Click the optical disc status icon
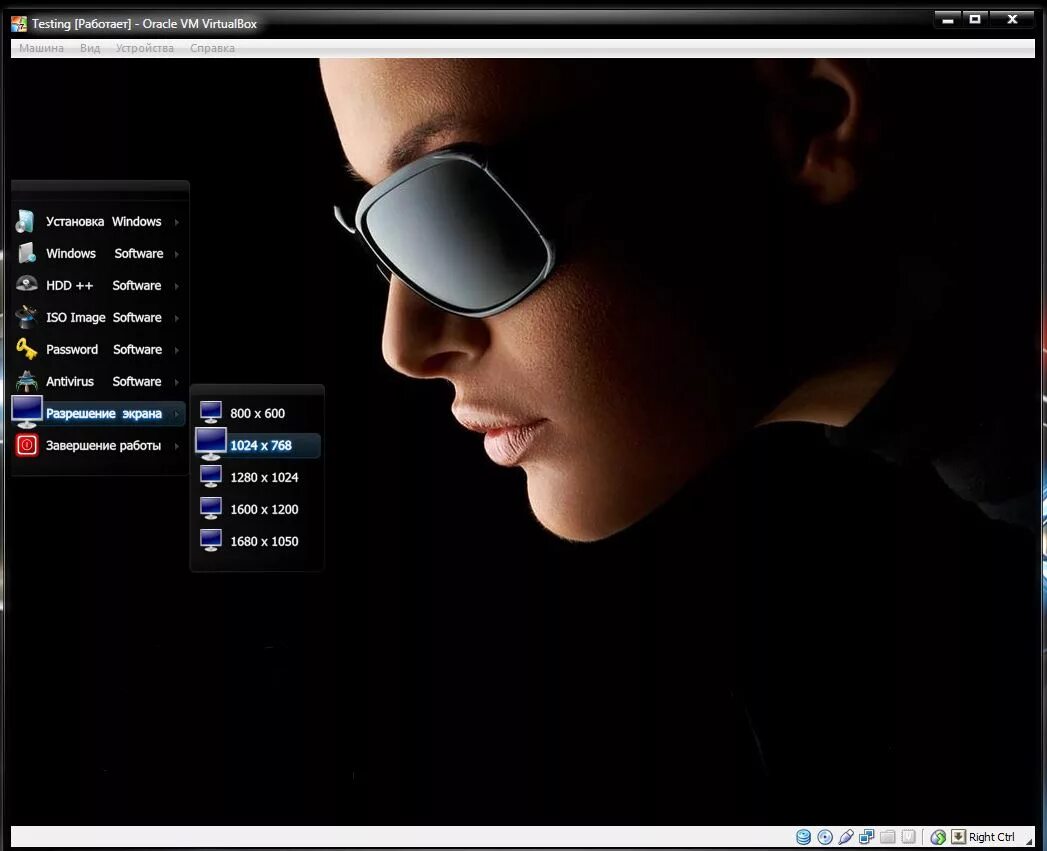 point(825,837)
